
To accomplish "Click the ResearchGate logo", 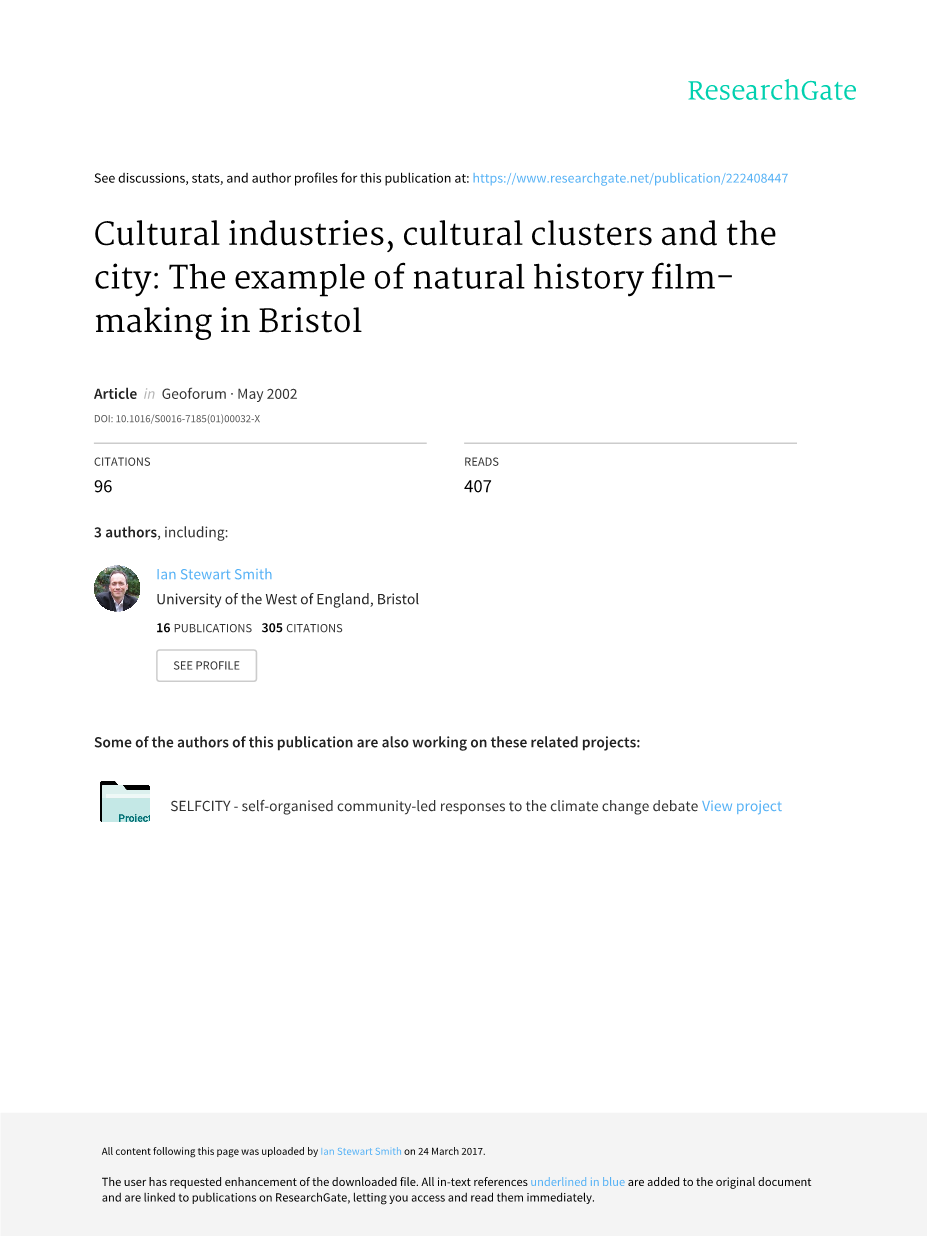I will (x=771, y=91).
